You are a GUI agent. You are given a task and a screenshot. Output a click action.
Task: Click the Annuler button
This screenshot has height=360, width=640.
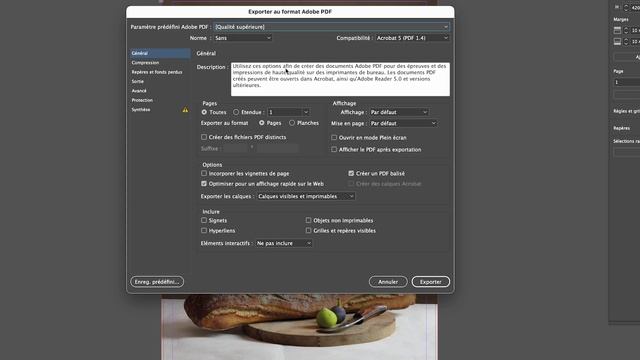click(x=388, y=282)
